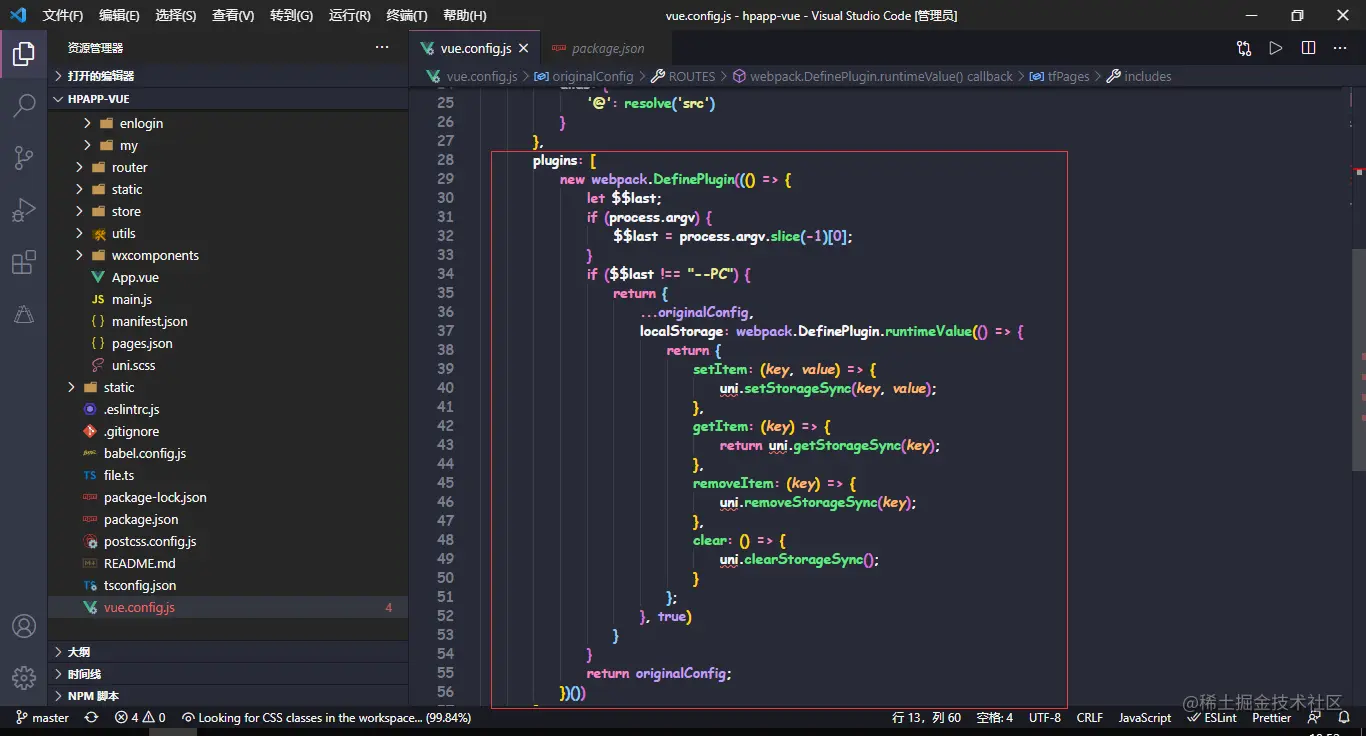Viewport: 1366px width, 736px height.
Task: Expand the wxcomponents folder
Action: 154,255
